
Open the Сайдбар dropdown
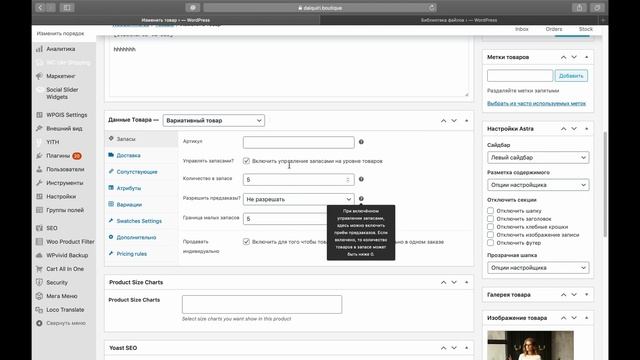[x=538, y=158]
